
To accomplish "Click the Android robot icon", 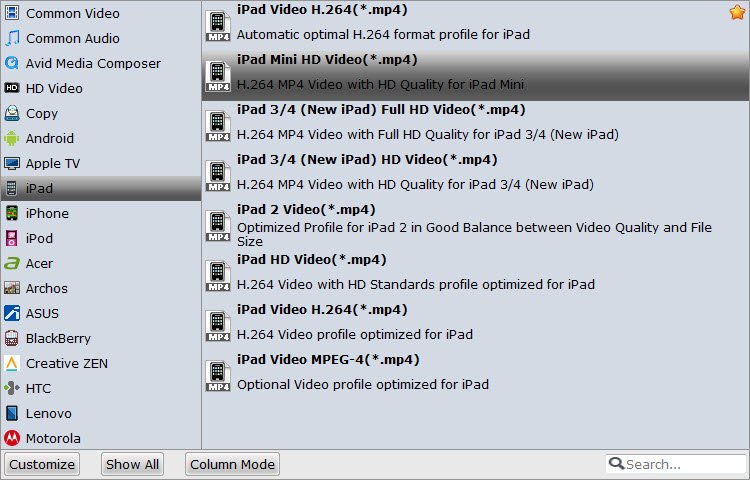I will click(12, 138).
